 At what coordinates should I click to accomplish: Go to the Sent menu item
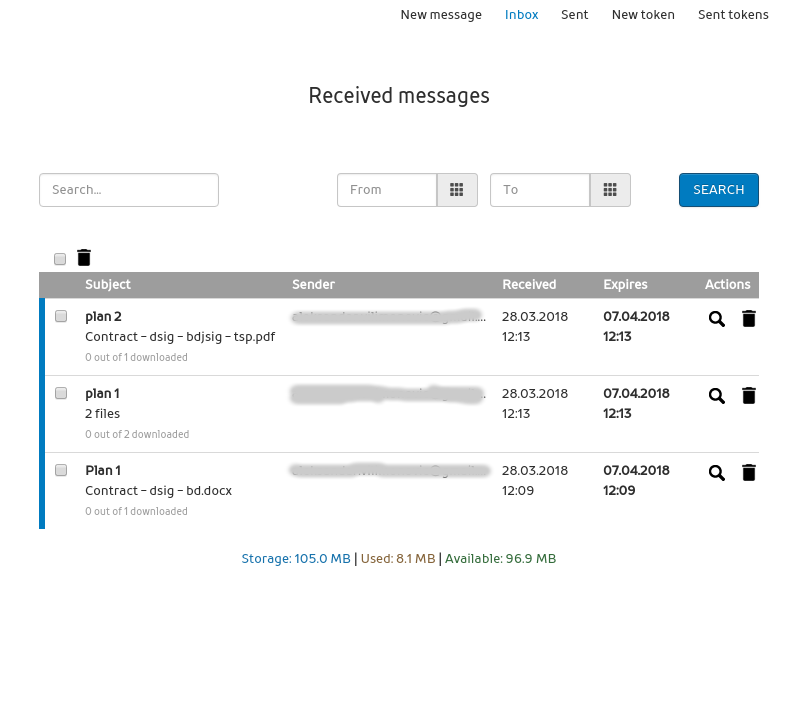(x=574, y=15)
